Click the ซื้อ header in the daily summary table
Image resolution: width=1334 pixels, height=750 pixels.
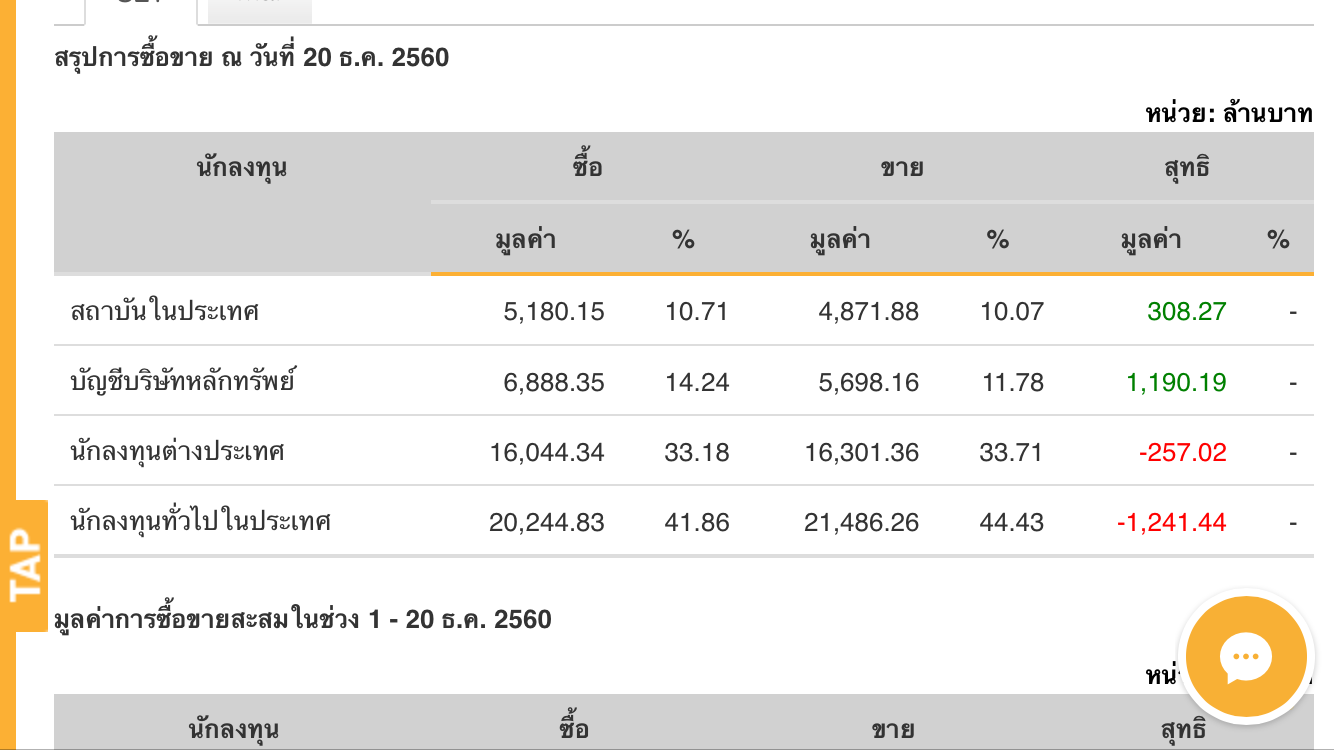[587, 168]
